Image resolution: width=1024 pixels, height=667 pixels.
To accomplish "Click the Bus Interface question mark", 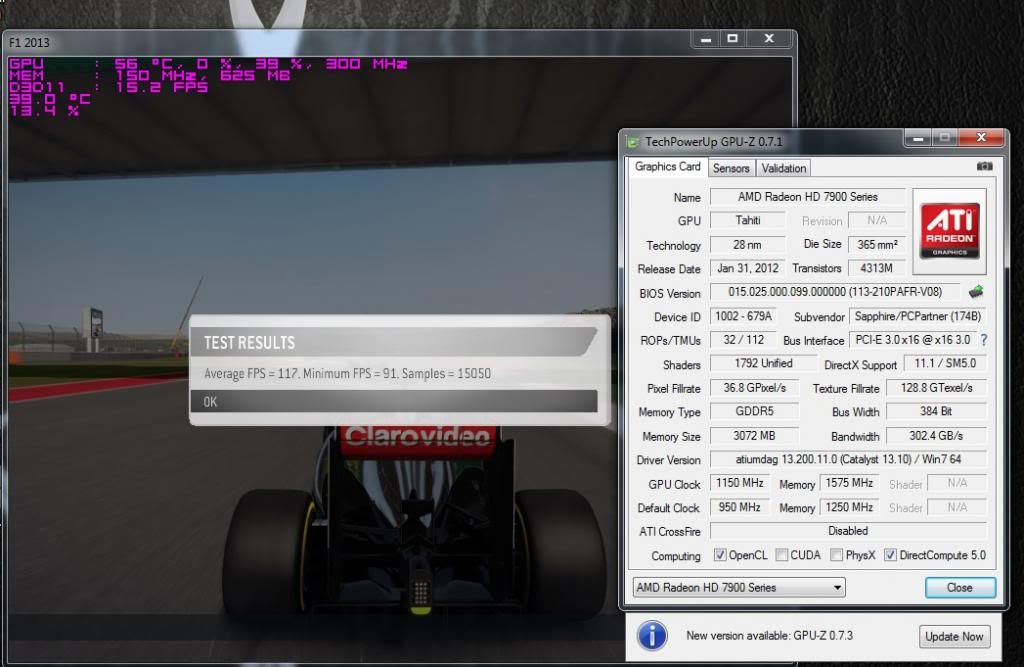I will (x=984, y=340).
